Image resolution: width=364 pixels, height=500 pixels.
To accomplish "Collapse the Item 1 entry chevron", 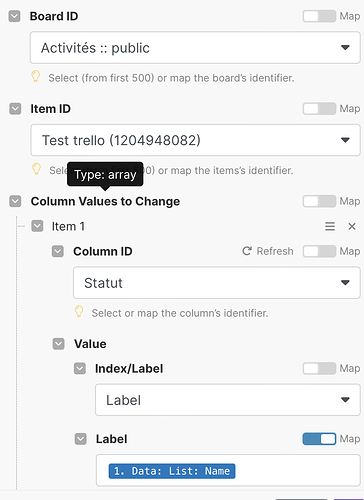I will [x=37, y=226].
